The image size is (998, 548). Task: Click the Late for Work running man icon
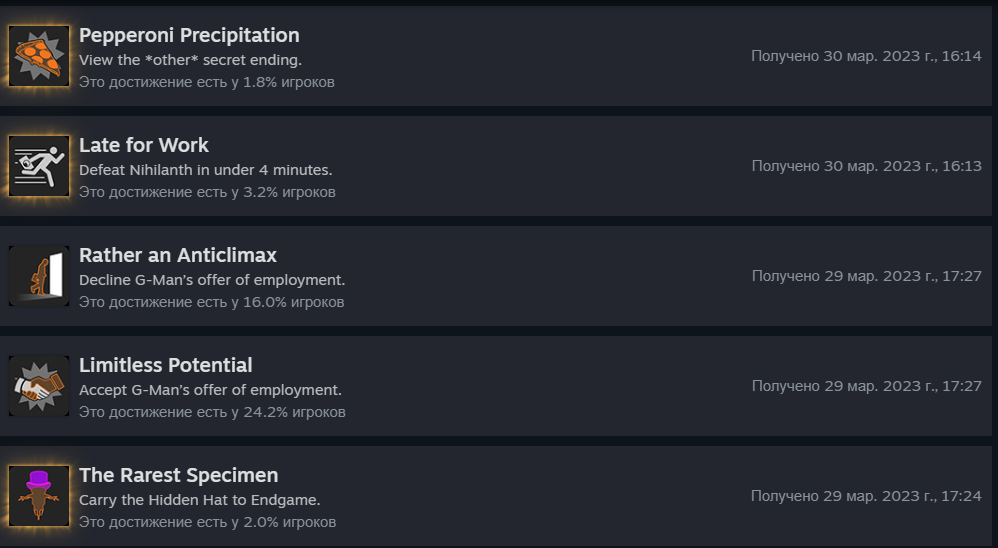pos(39,166)
